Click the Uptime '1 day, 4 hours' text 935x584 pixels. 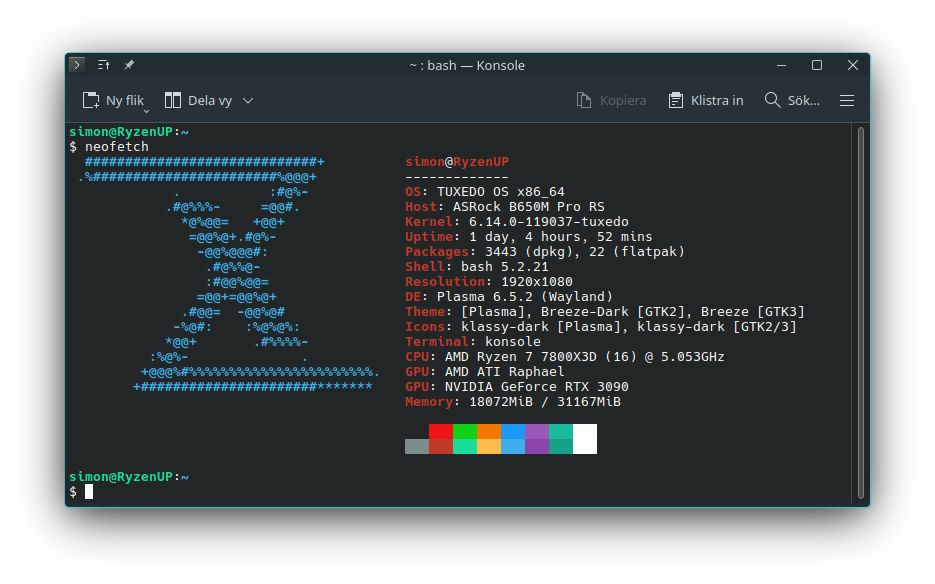[x=525, y=237]
